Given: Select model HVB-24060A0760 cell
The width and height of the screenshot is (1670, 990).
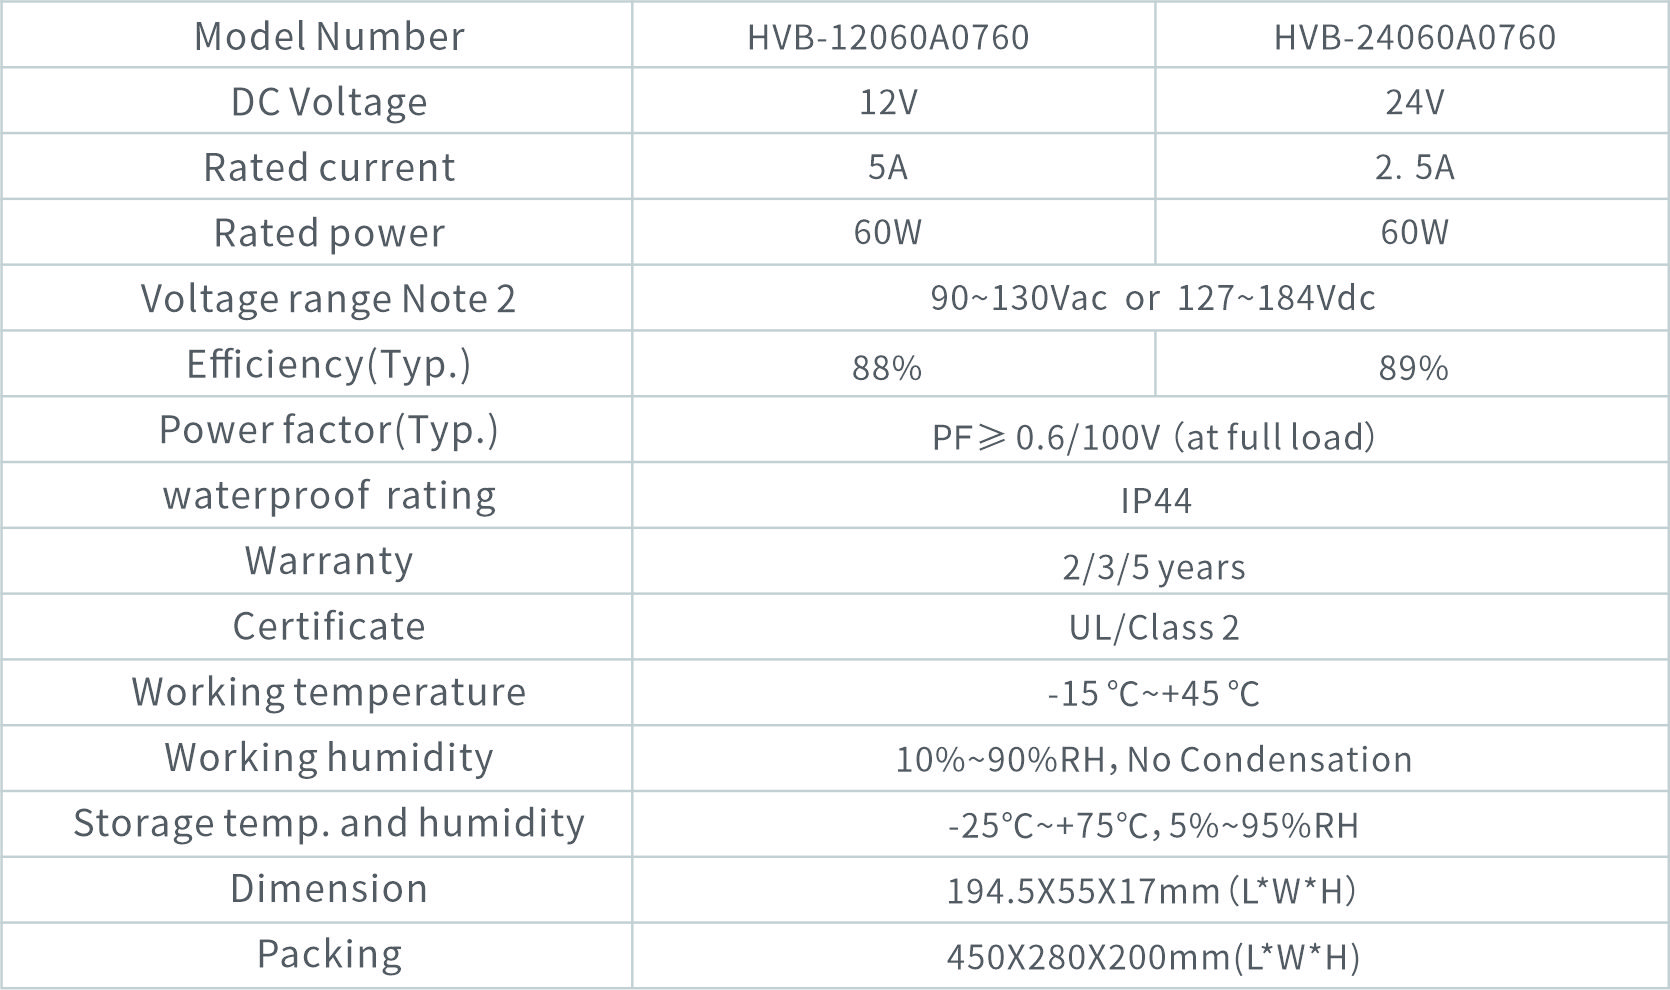Looking at the screenshot, I should coord(1414,38).
